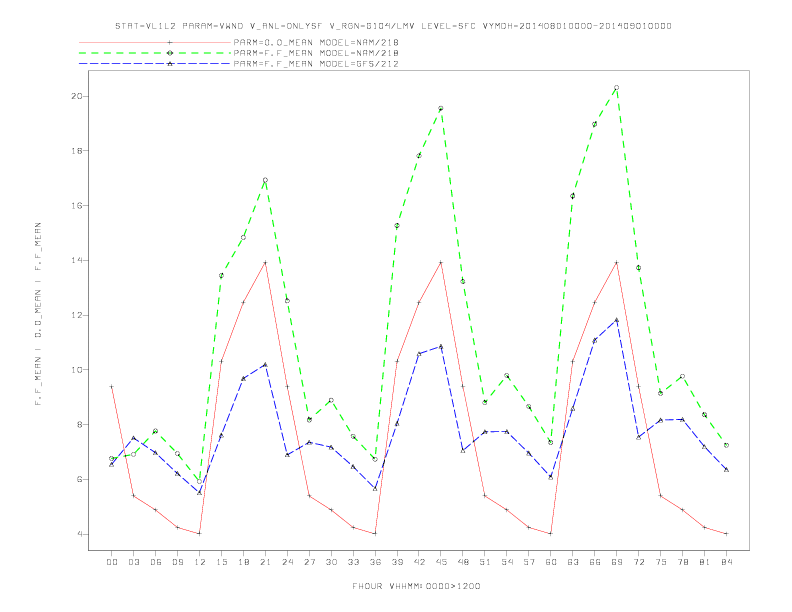This screenshot has width=792, height=612.
Task: Click x-axis tick label 66
Action: 595,562
